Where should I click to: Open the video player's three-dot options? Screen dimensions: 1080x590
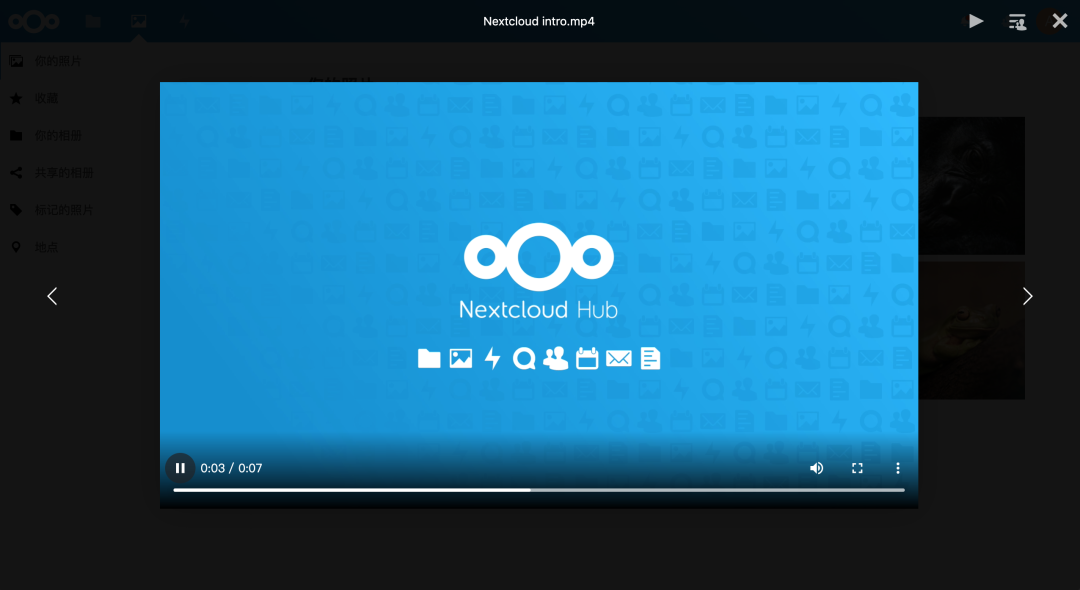897,468
